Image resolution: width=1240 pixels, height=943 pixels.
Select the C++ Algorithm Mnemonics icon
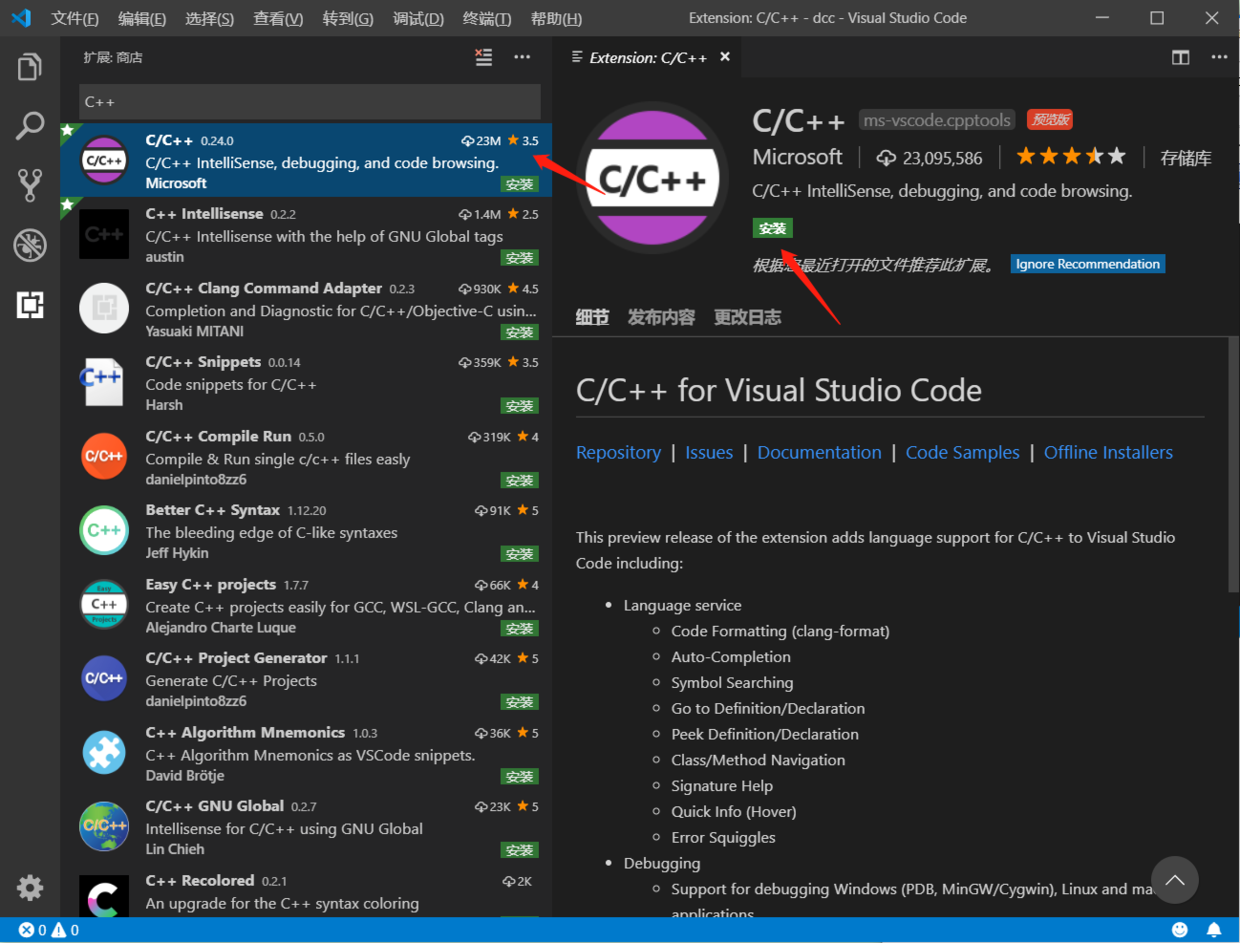tap(104, 752)
